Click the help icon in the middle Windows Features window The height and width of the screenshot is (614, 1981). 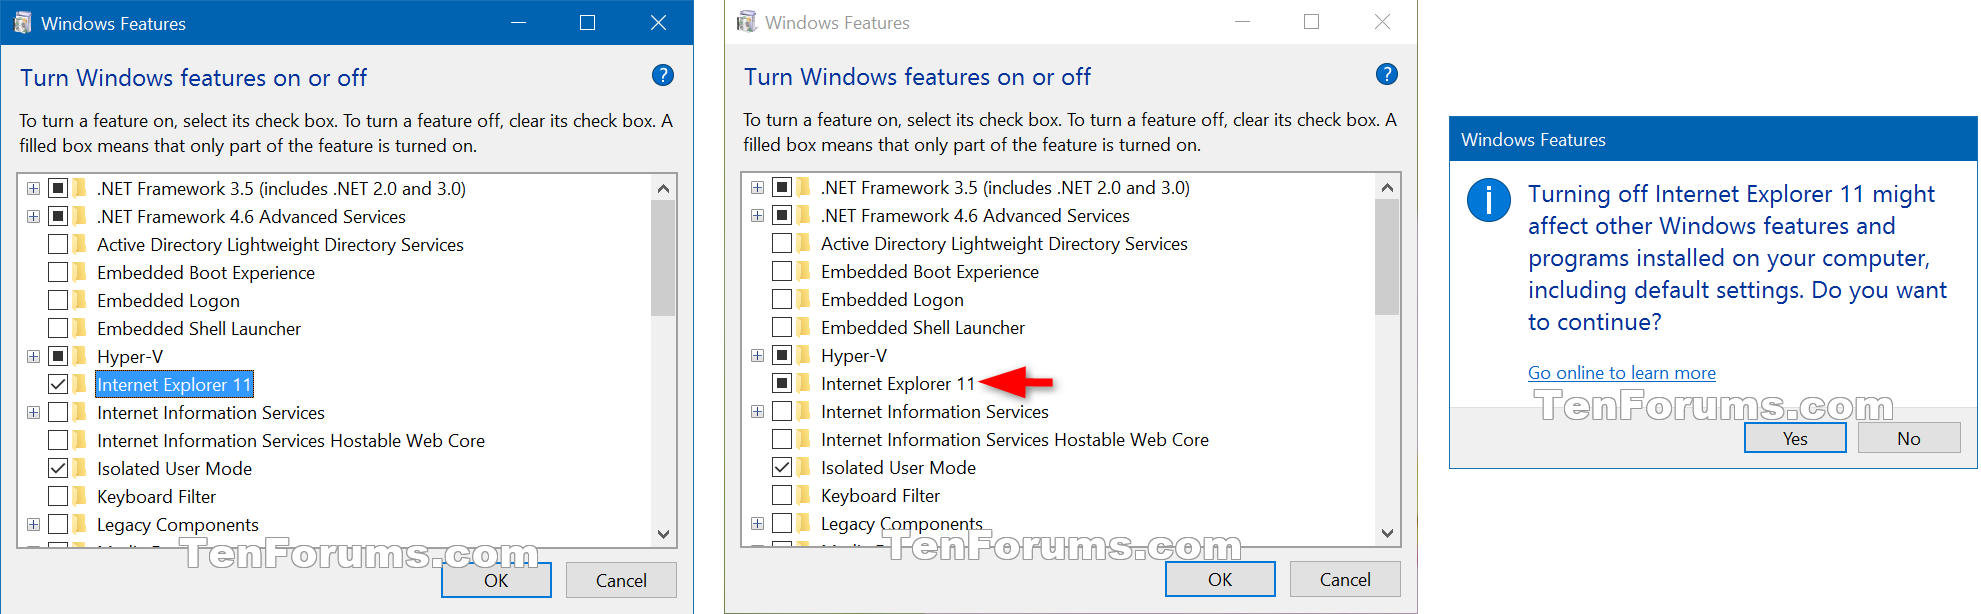tap(1387, 74)
